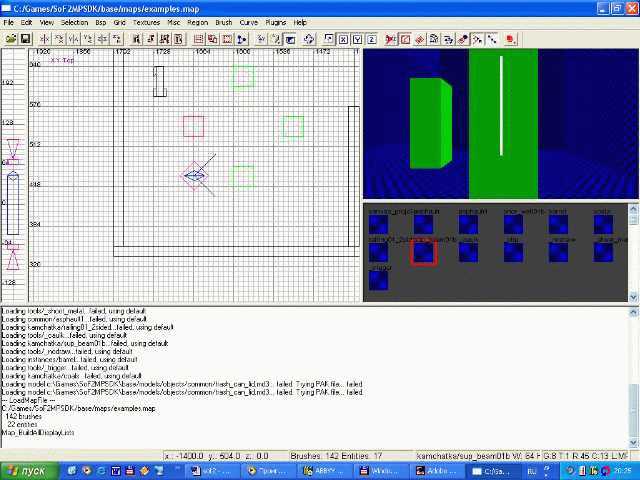Open the Misc menu
The width and height of the screenshot is (640, 480).
coord(173,22)
